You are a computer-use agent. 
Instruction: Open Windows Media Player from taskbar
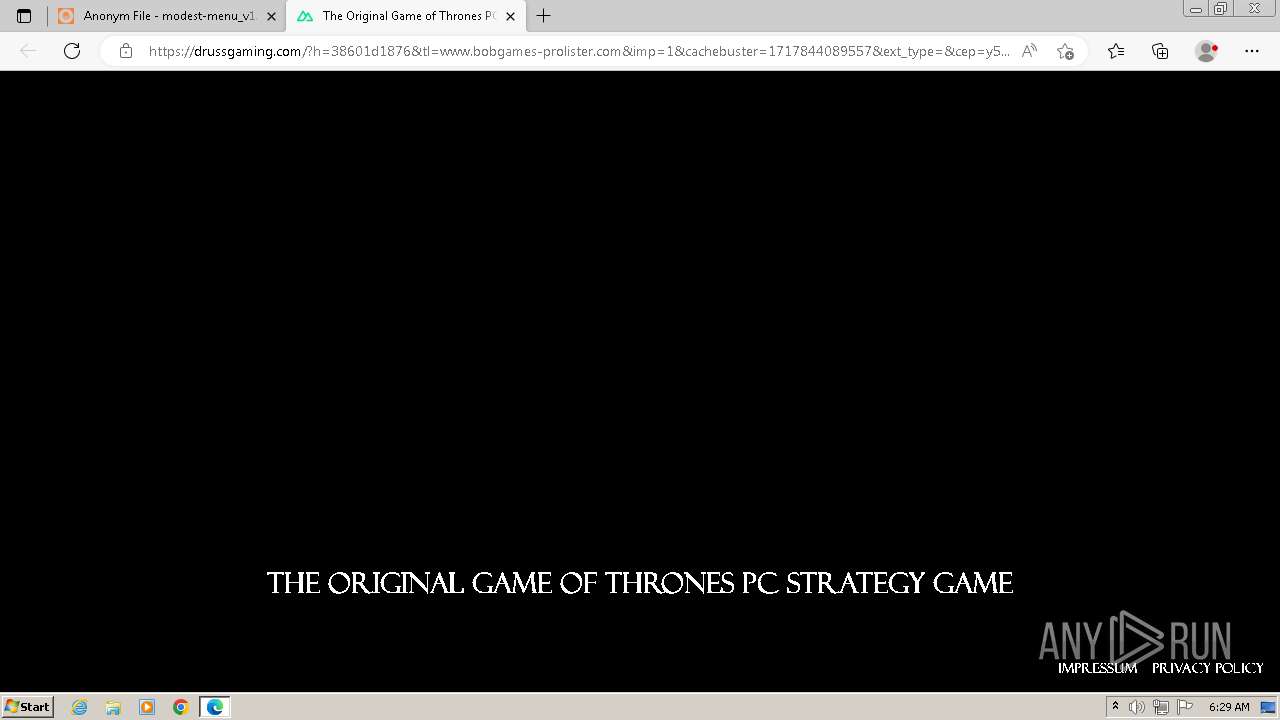click(x=147, y=707)
